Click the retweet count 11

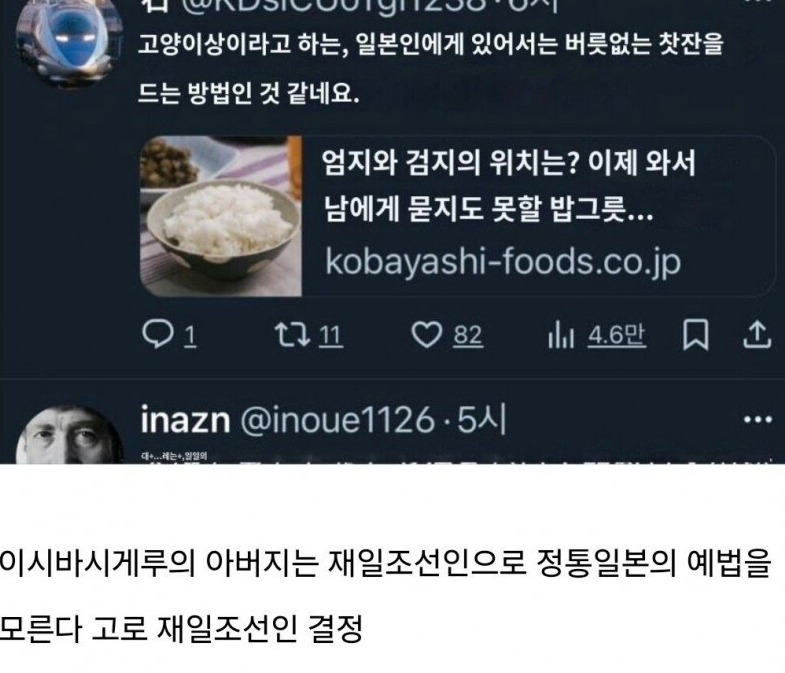[330, 335]
